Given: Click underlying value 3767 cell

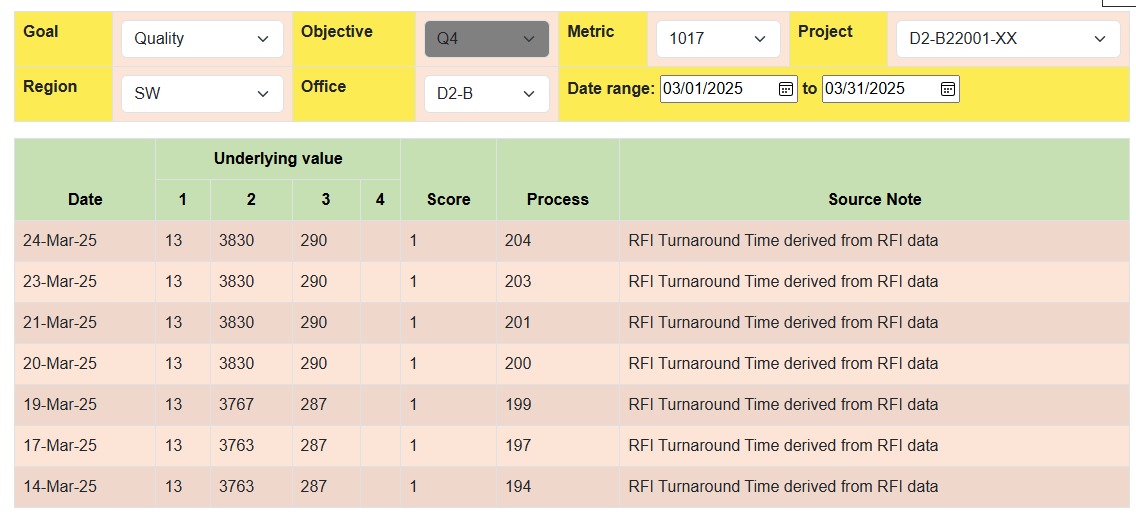Looking at the screenshot, I should click(237, 405).
